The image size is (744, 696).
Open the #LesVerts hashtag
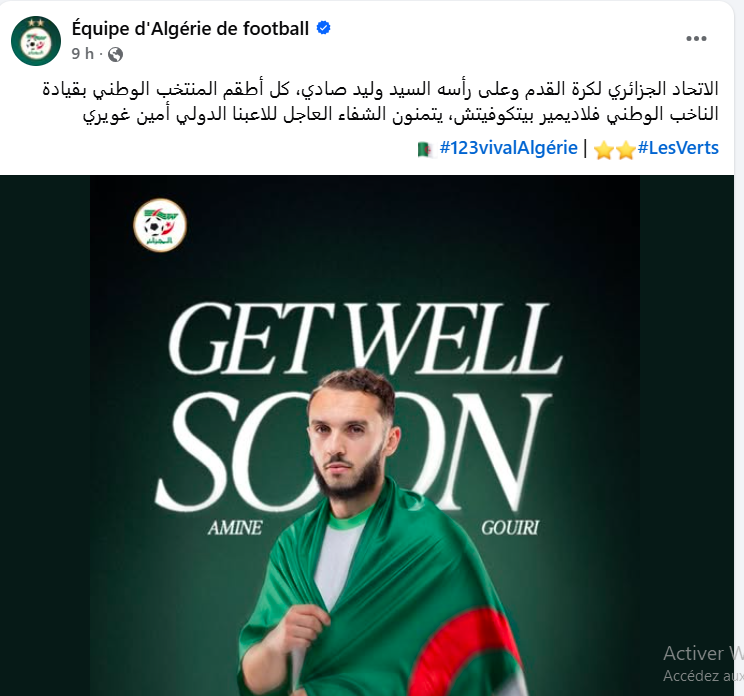click(678, 148)
